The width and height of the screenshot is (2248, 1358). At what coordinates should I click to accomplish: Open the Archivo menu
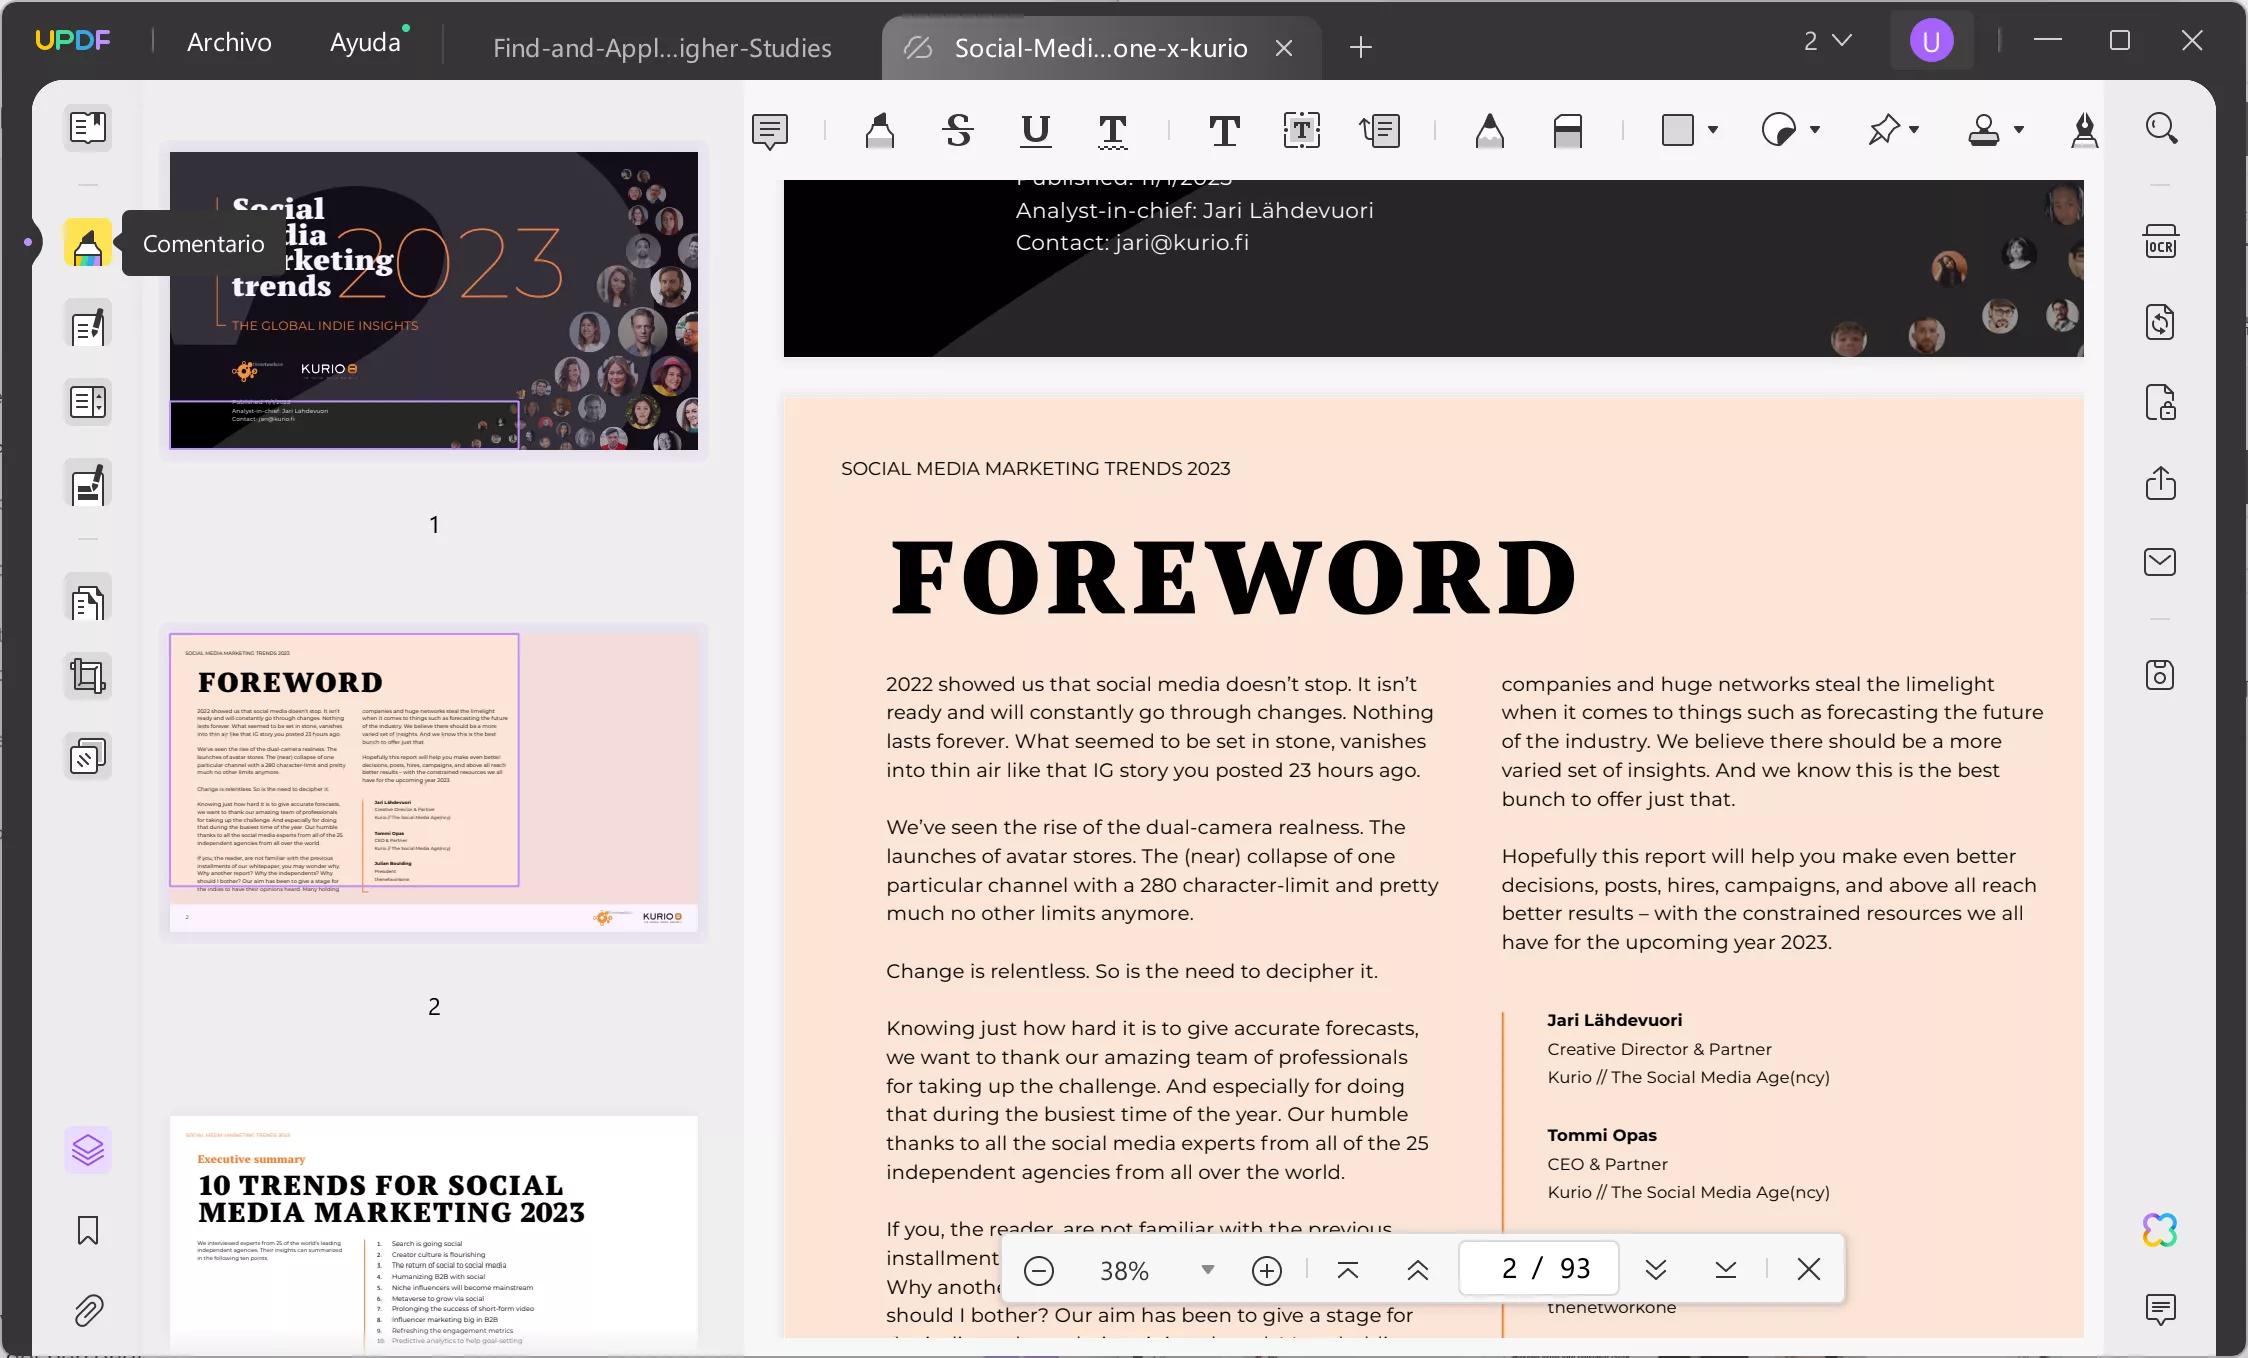click(229, 42)
